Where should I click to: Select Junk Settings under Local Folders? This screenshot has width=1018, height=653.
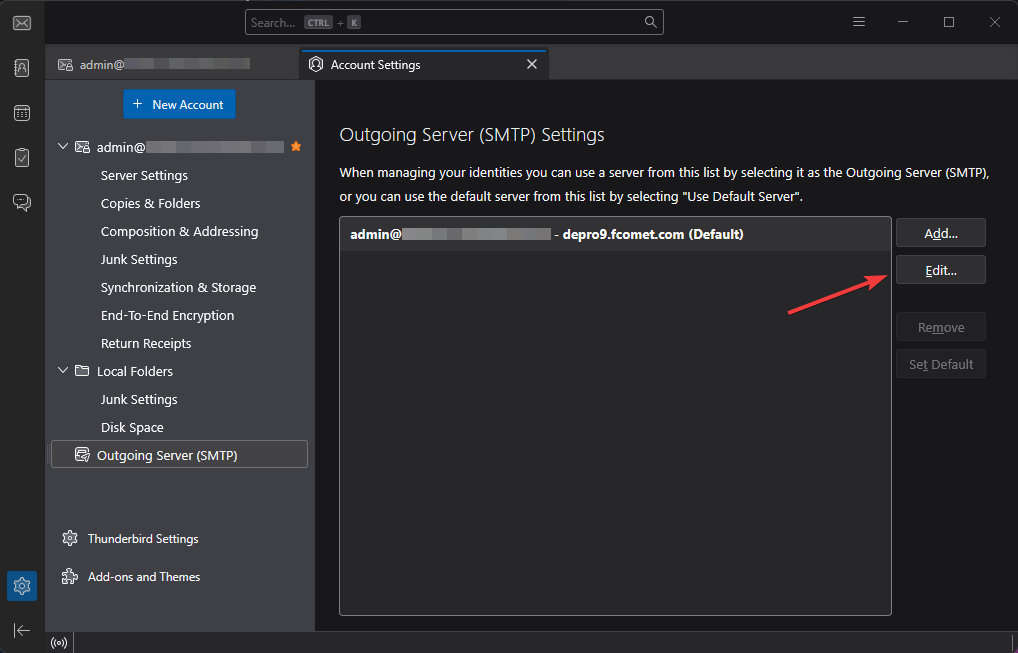tap(139, 399)
